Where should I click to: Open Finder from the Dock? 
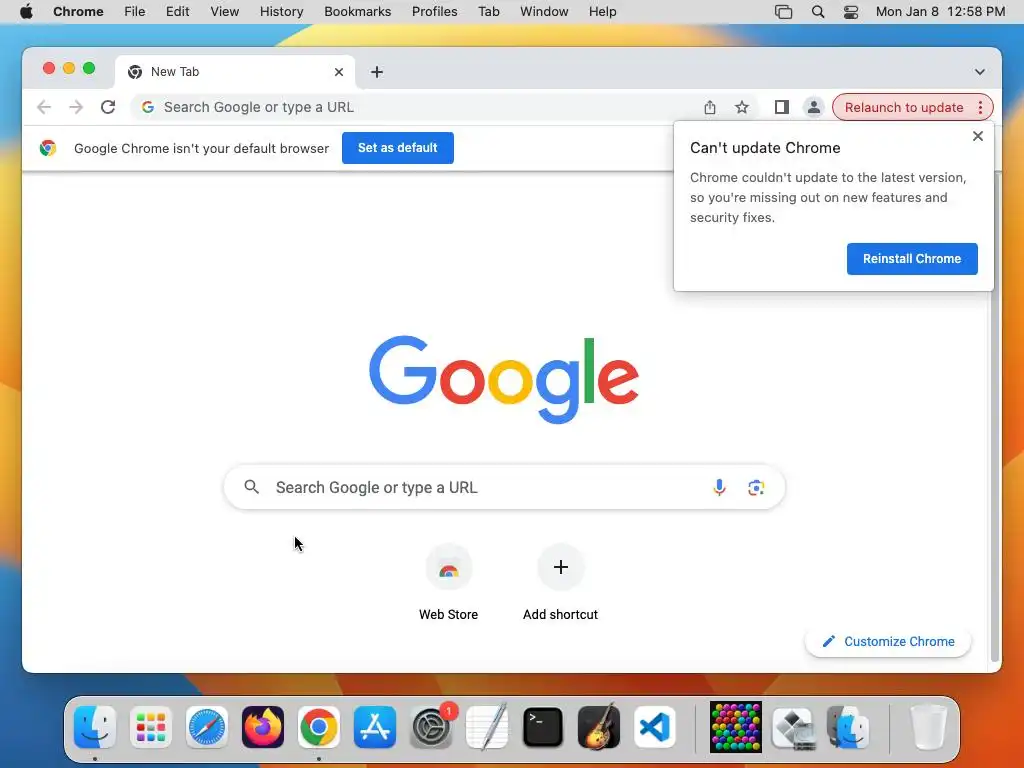point(95,727)
